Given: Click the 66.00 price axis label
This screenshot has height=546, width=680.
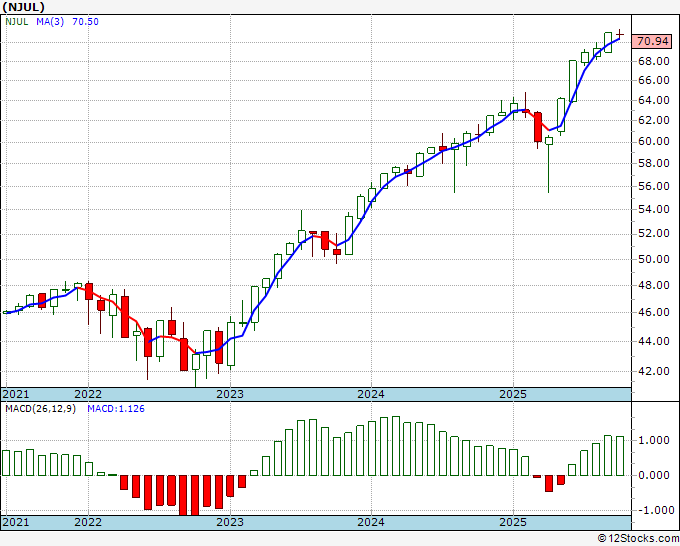Looking at the screenshot, I should [x=654, y=80].
